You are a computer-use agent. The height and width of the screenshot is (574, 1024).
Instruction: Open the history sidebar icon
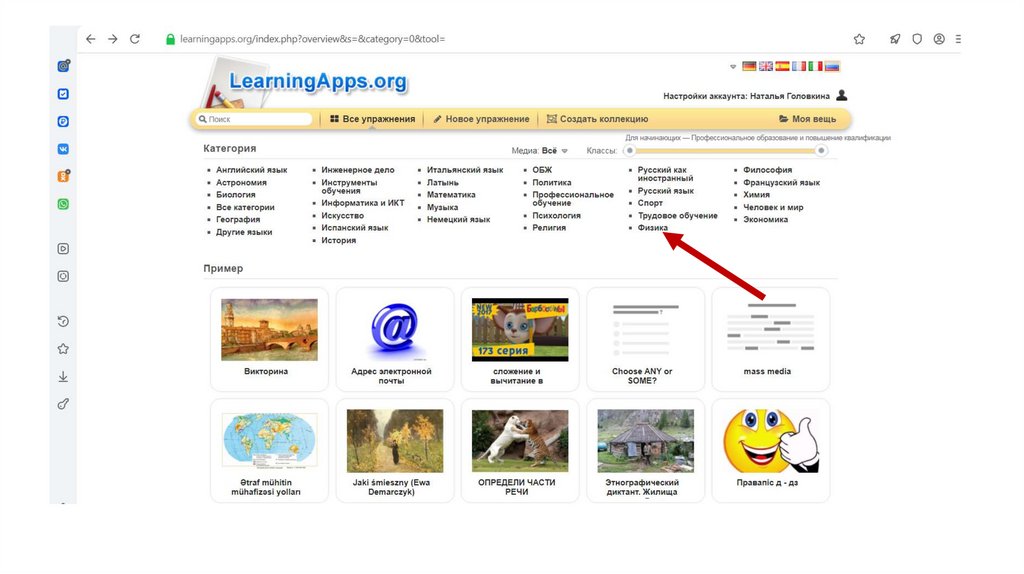click(x=63, y=321)
